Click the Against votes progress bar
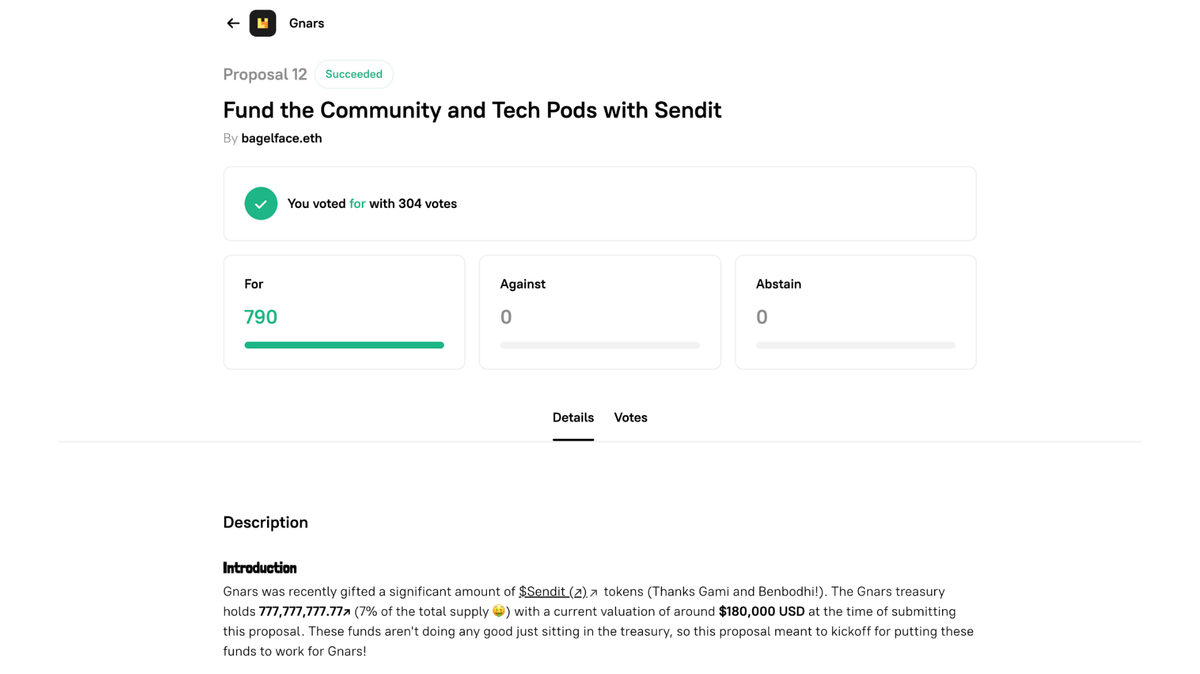Viewport: 1200px width, 674px height. [x=600, y=345]
